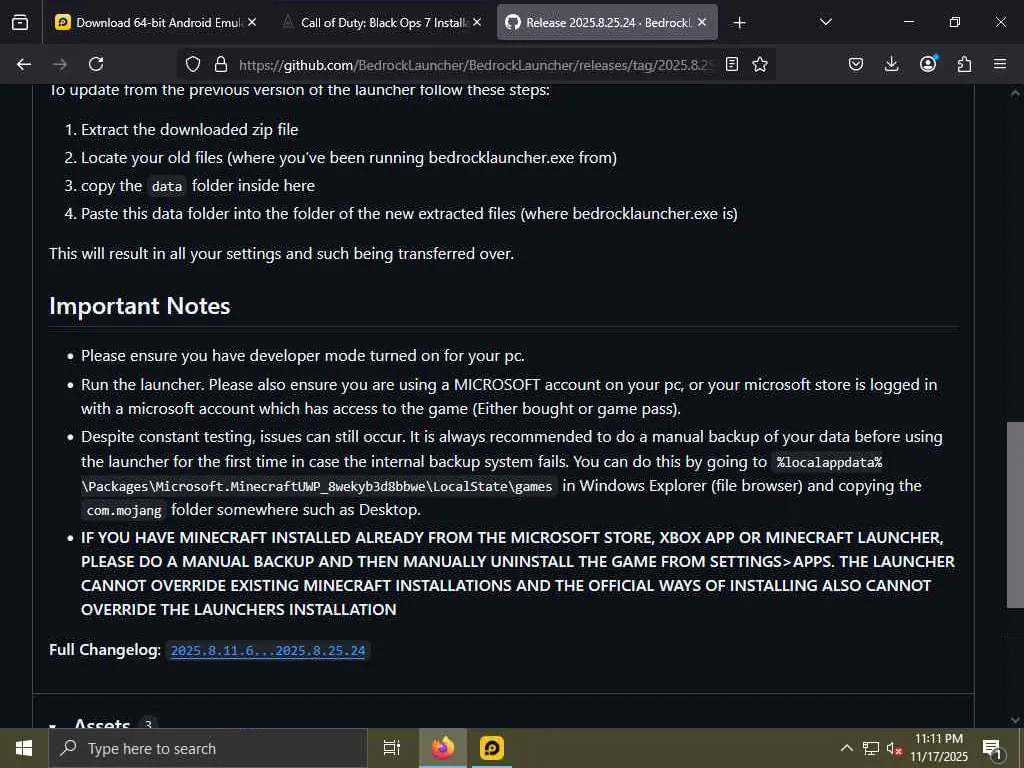
Task: Click the github.com address bar
Action: click(x=477, y=65)
